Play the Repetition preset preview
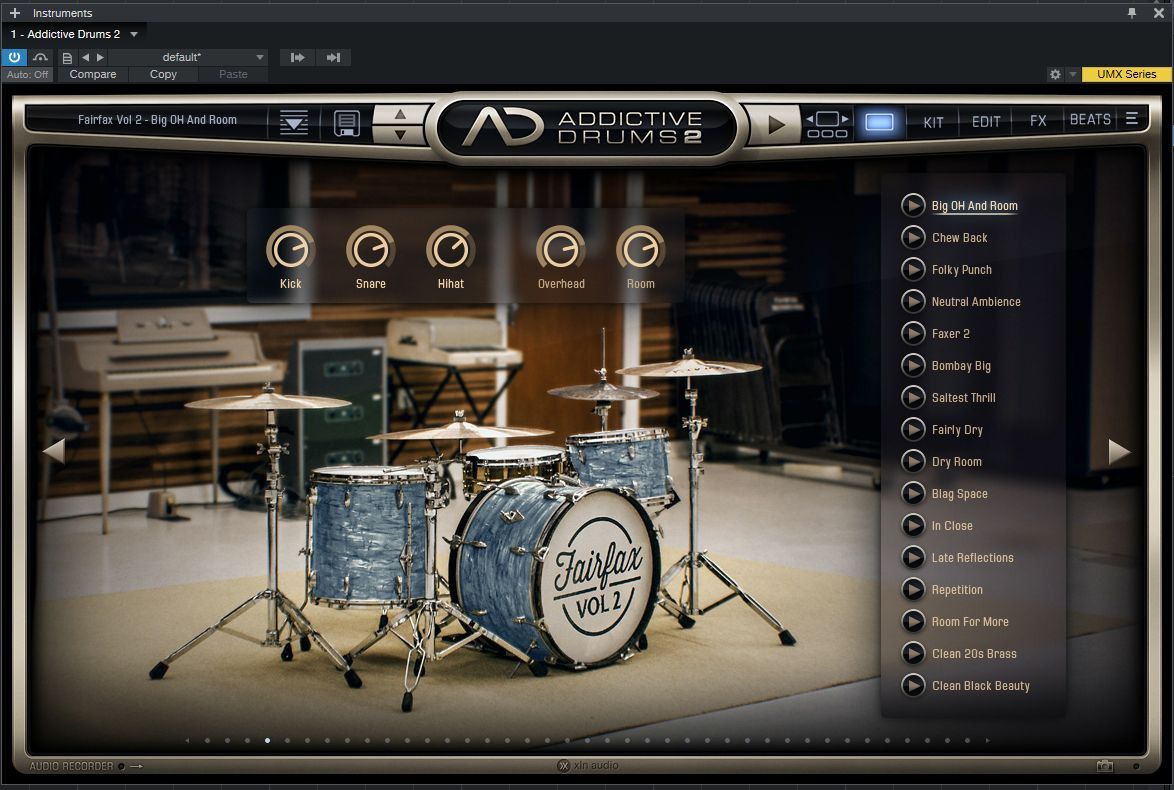The image size is (1174, 790). [913, 589]
